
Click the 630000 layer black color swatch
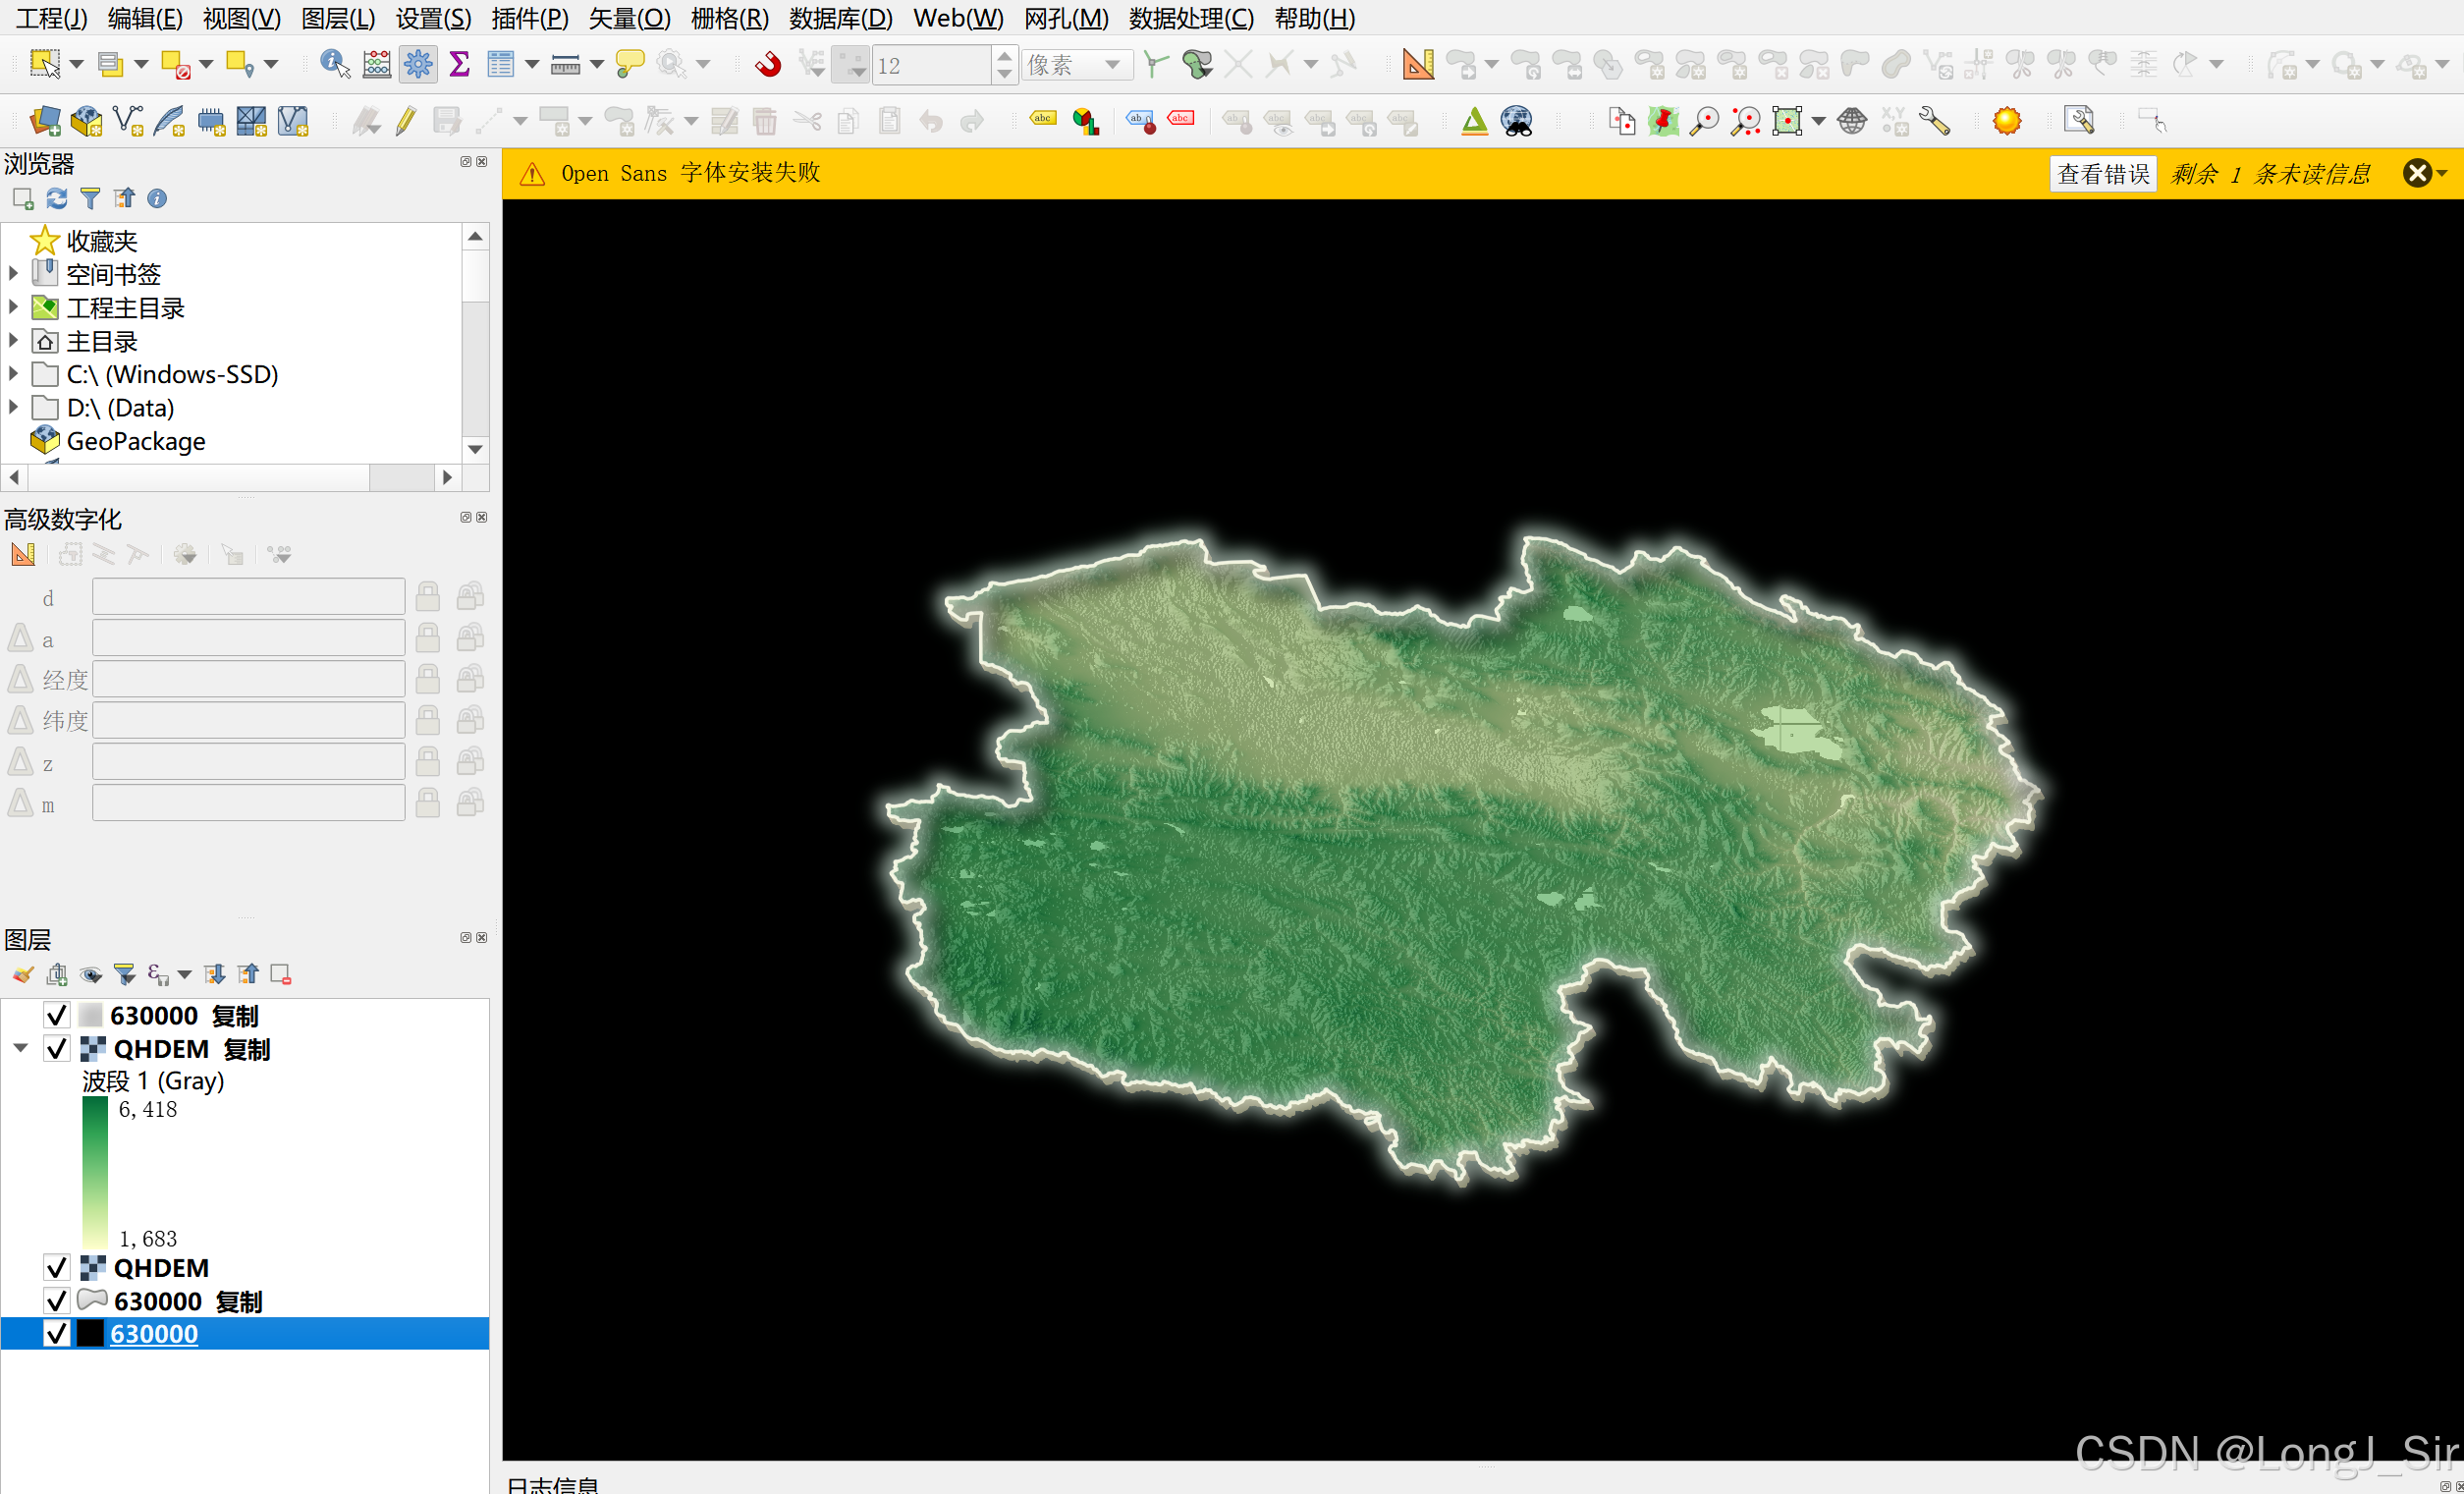coord(90,1334)
